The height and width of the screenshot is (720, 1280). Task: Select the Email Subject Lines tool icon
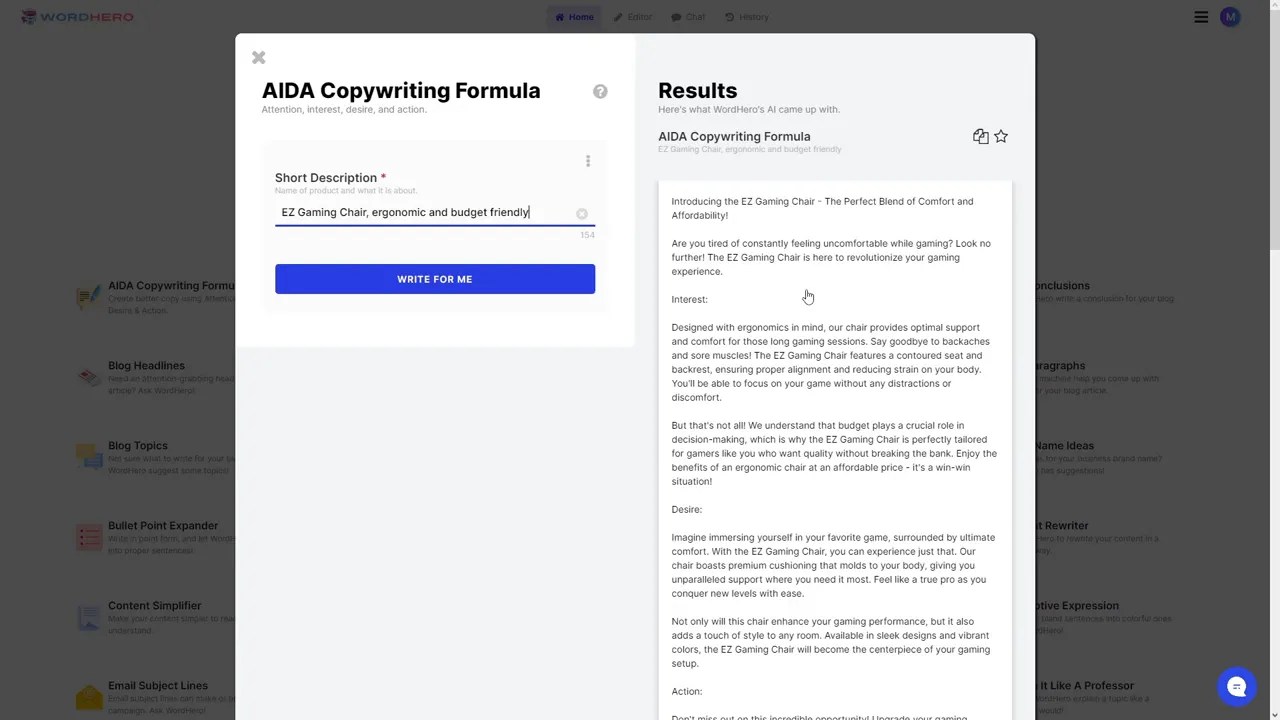click(88, 697)
